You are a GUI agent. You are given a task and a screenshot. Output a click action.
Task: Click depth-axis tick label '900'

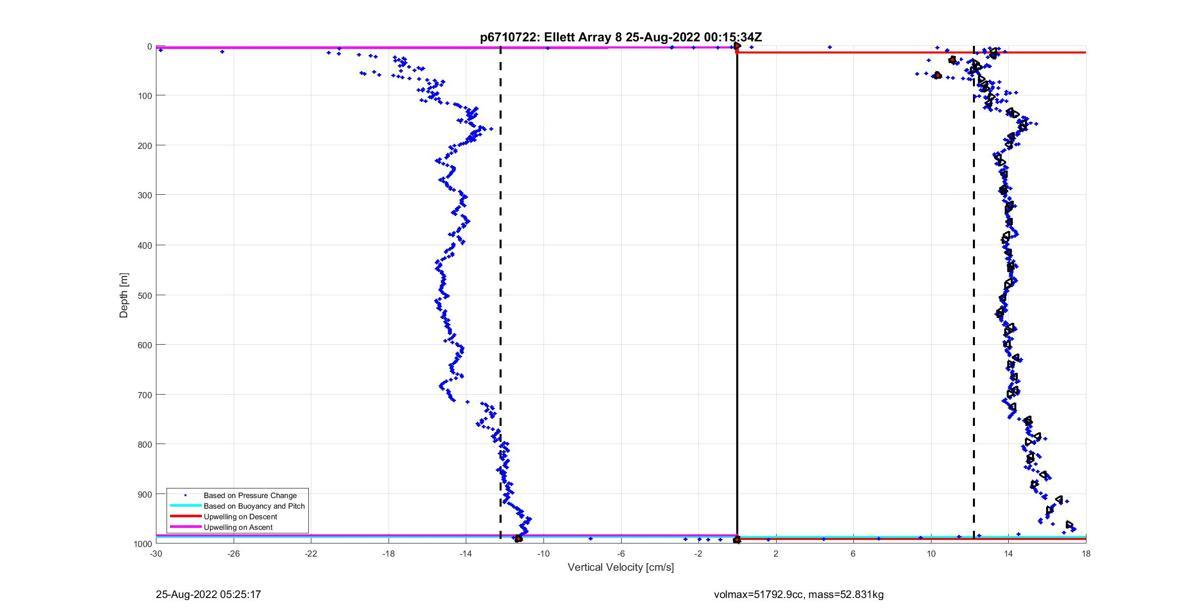[145, 494]
